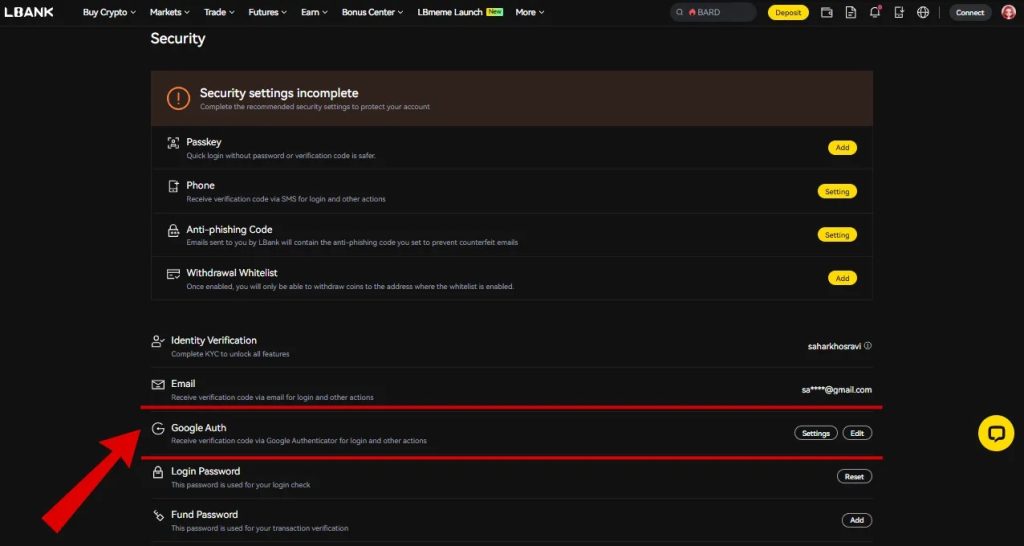The height and width of the screenshot is (546, 1024).
Task: Click the Anti-phishing Code lock icon
Action: (173, 231)
